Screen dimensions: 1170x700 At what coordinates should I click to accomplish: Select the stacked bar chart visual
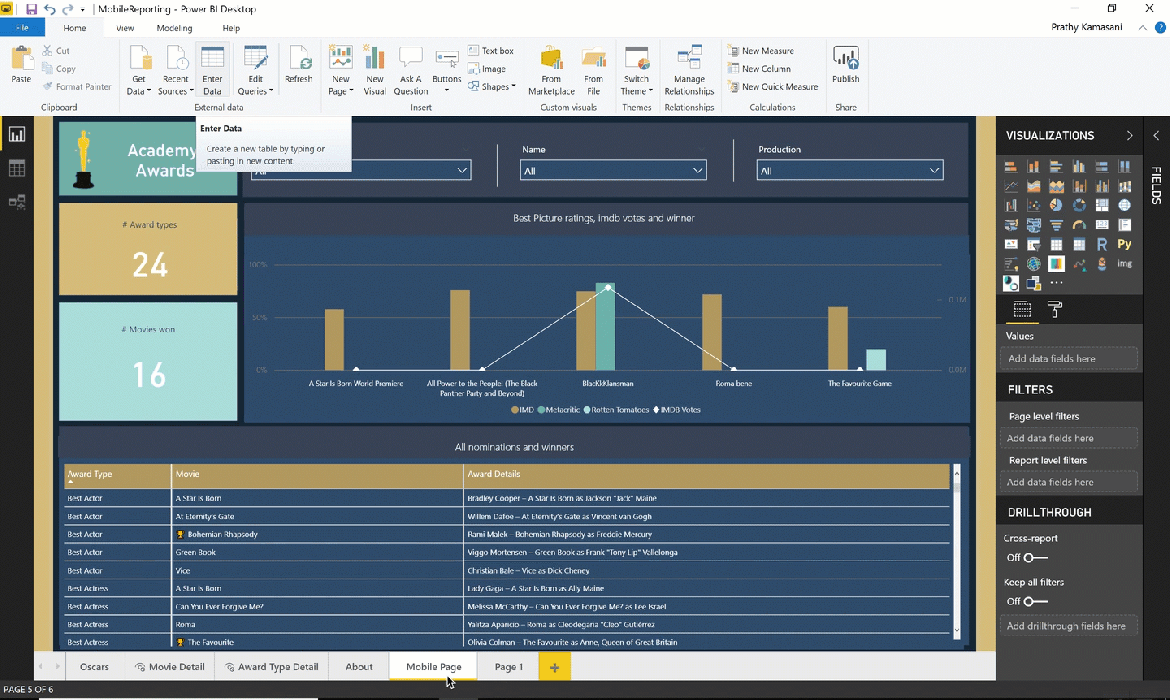point(1010,166)
